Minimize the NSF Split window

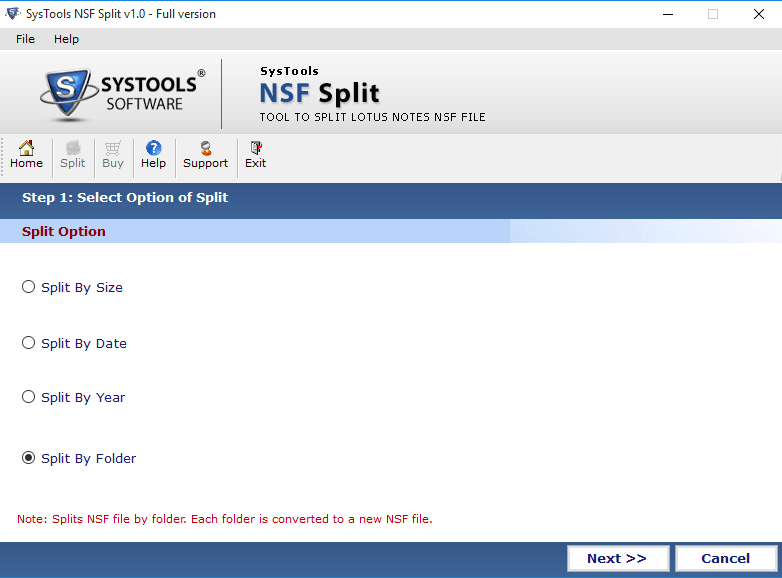click(x=668, y=14)
